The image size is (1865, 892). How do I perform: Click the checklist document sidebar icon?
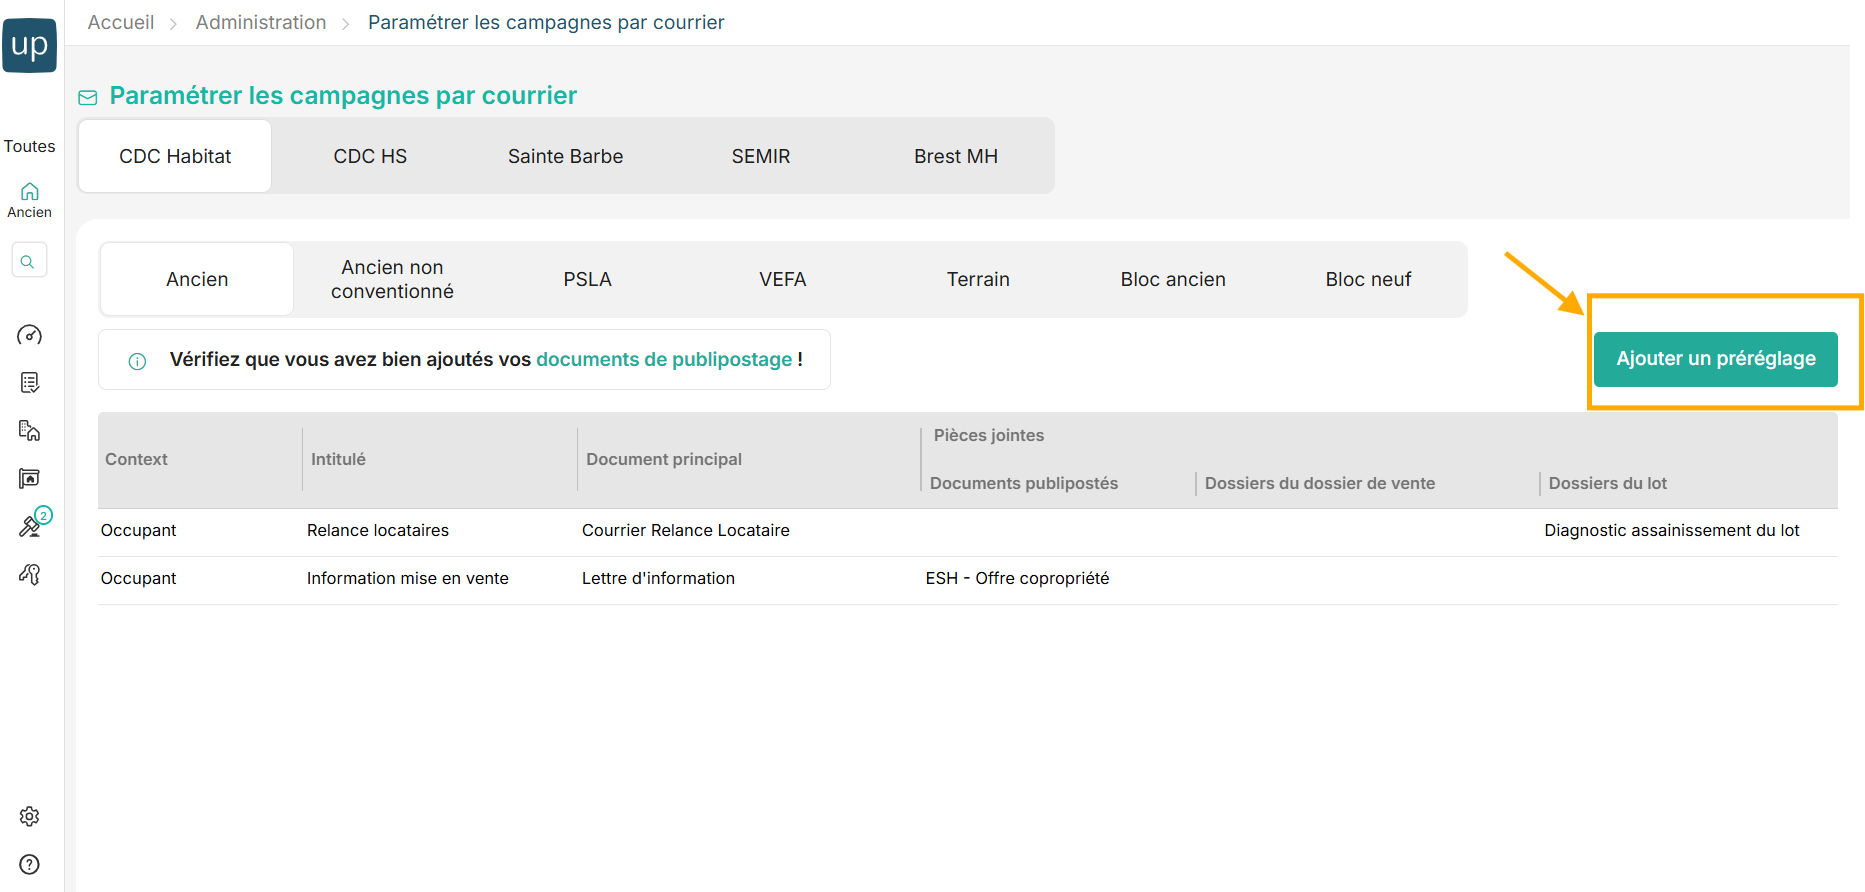(30, 383)
